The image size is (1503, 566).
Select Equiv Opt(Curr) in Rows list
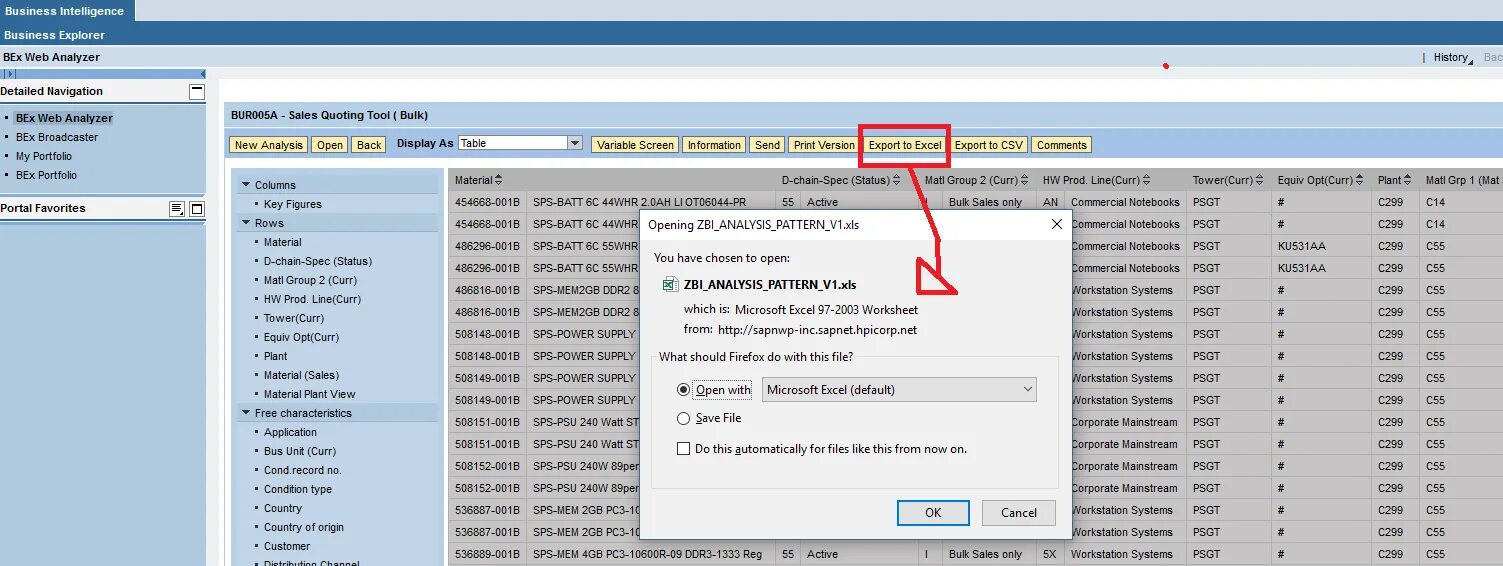click(301, 337)
